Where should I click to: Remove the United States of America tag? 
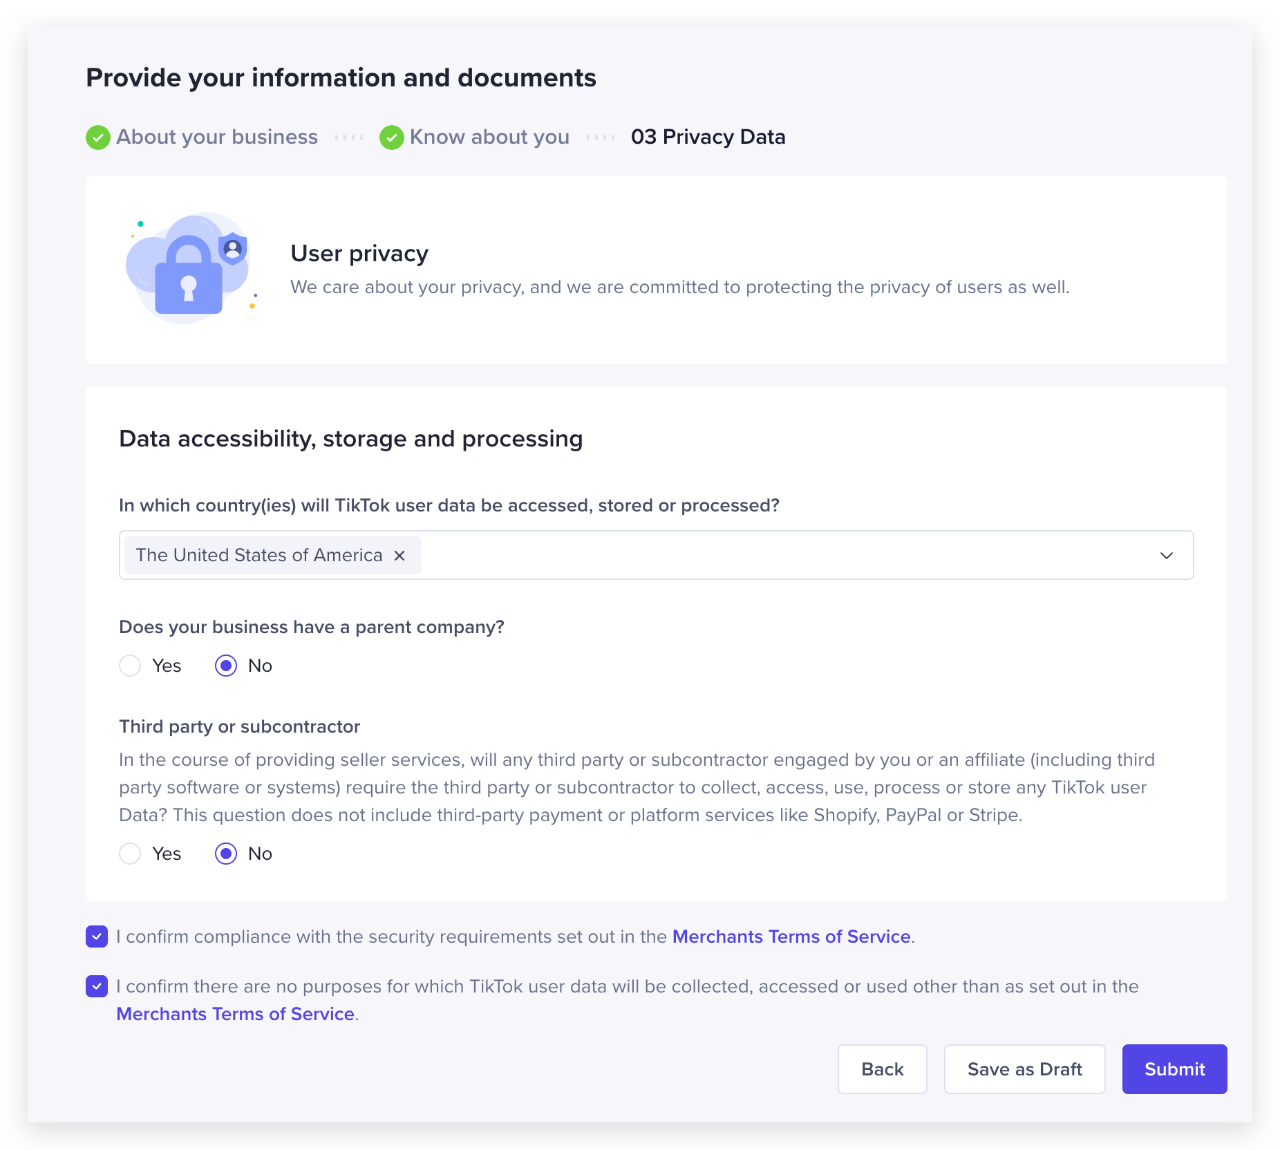[400, 556]
